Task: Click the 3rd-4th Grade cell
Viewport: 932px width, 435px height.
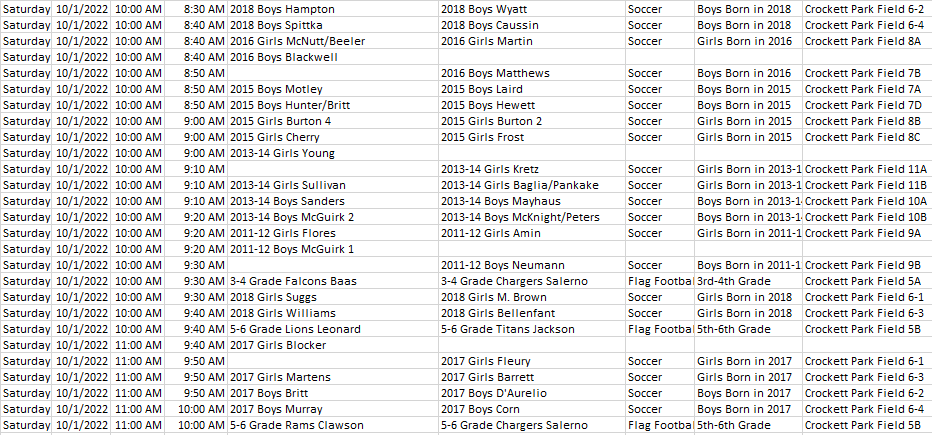Action: point(734,281)
